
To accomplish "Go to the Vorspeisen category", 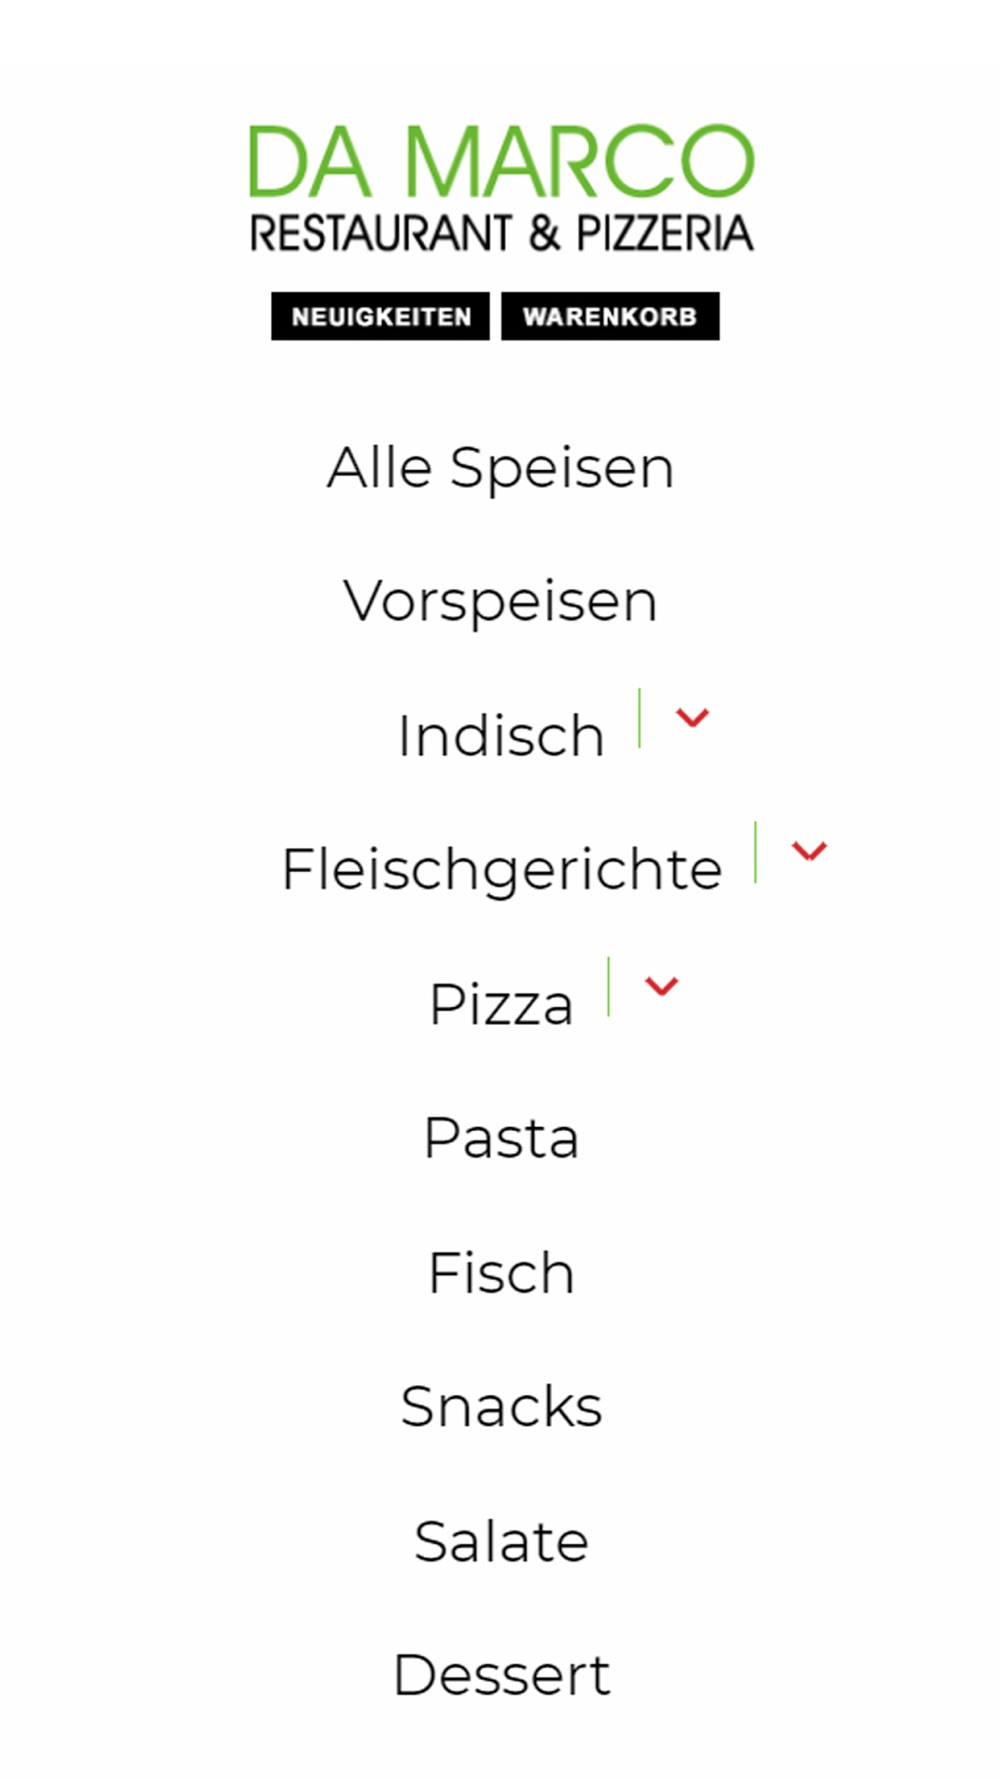I will [x=500, y=602].
